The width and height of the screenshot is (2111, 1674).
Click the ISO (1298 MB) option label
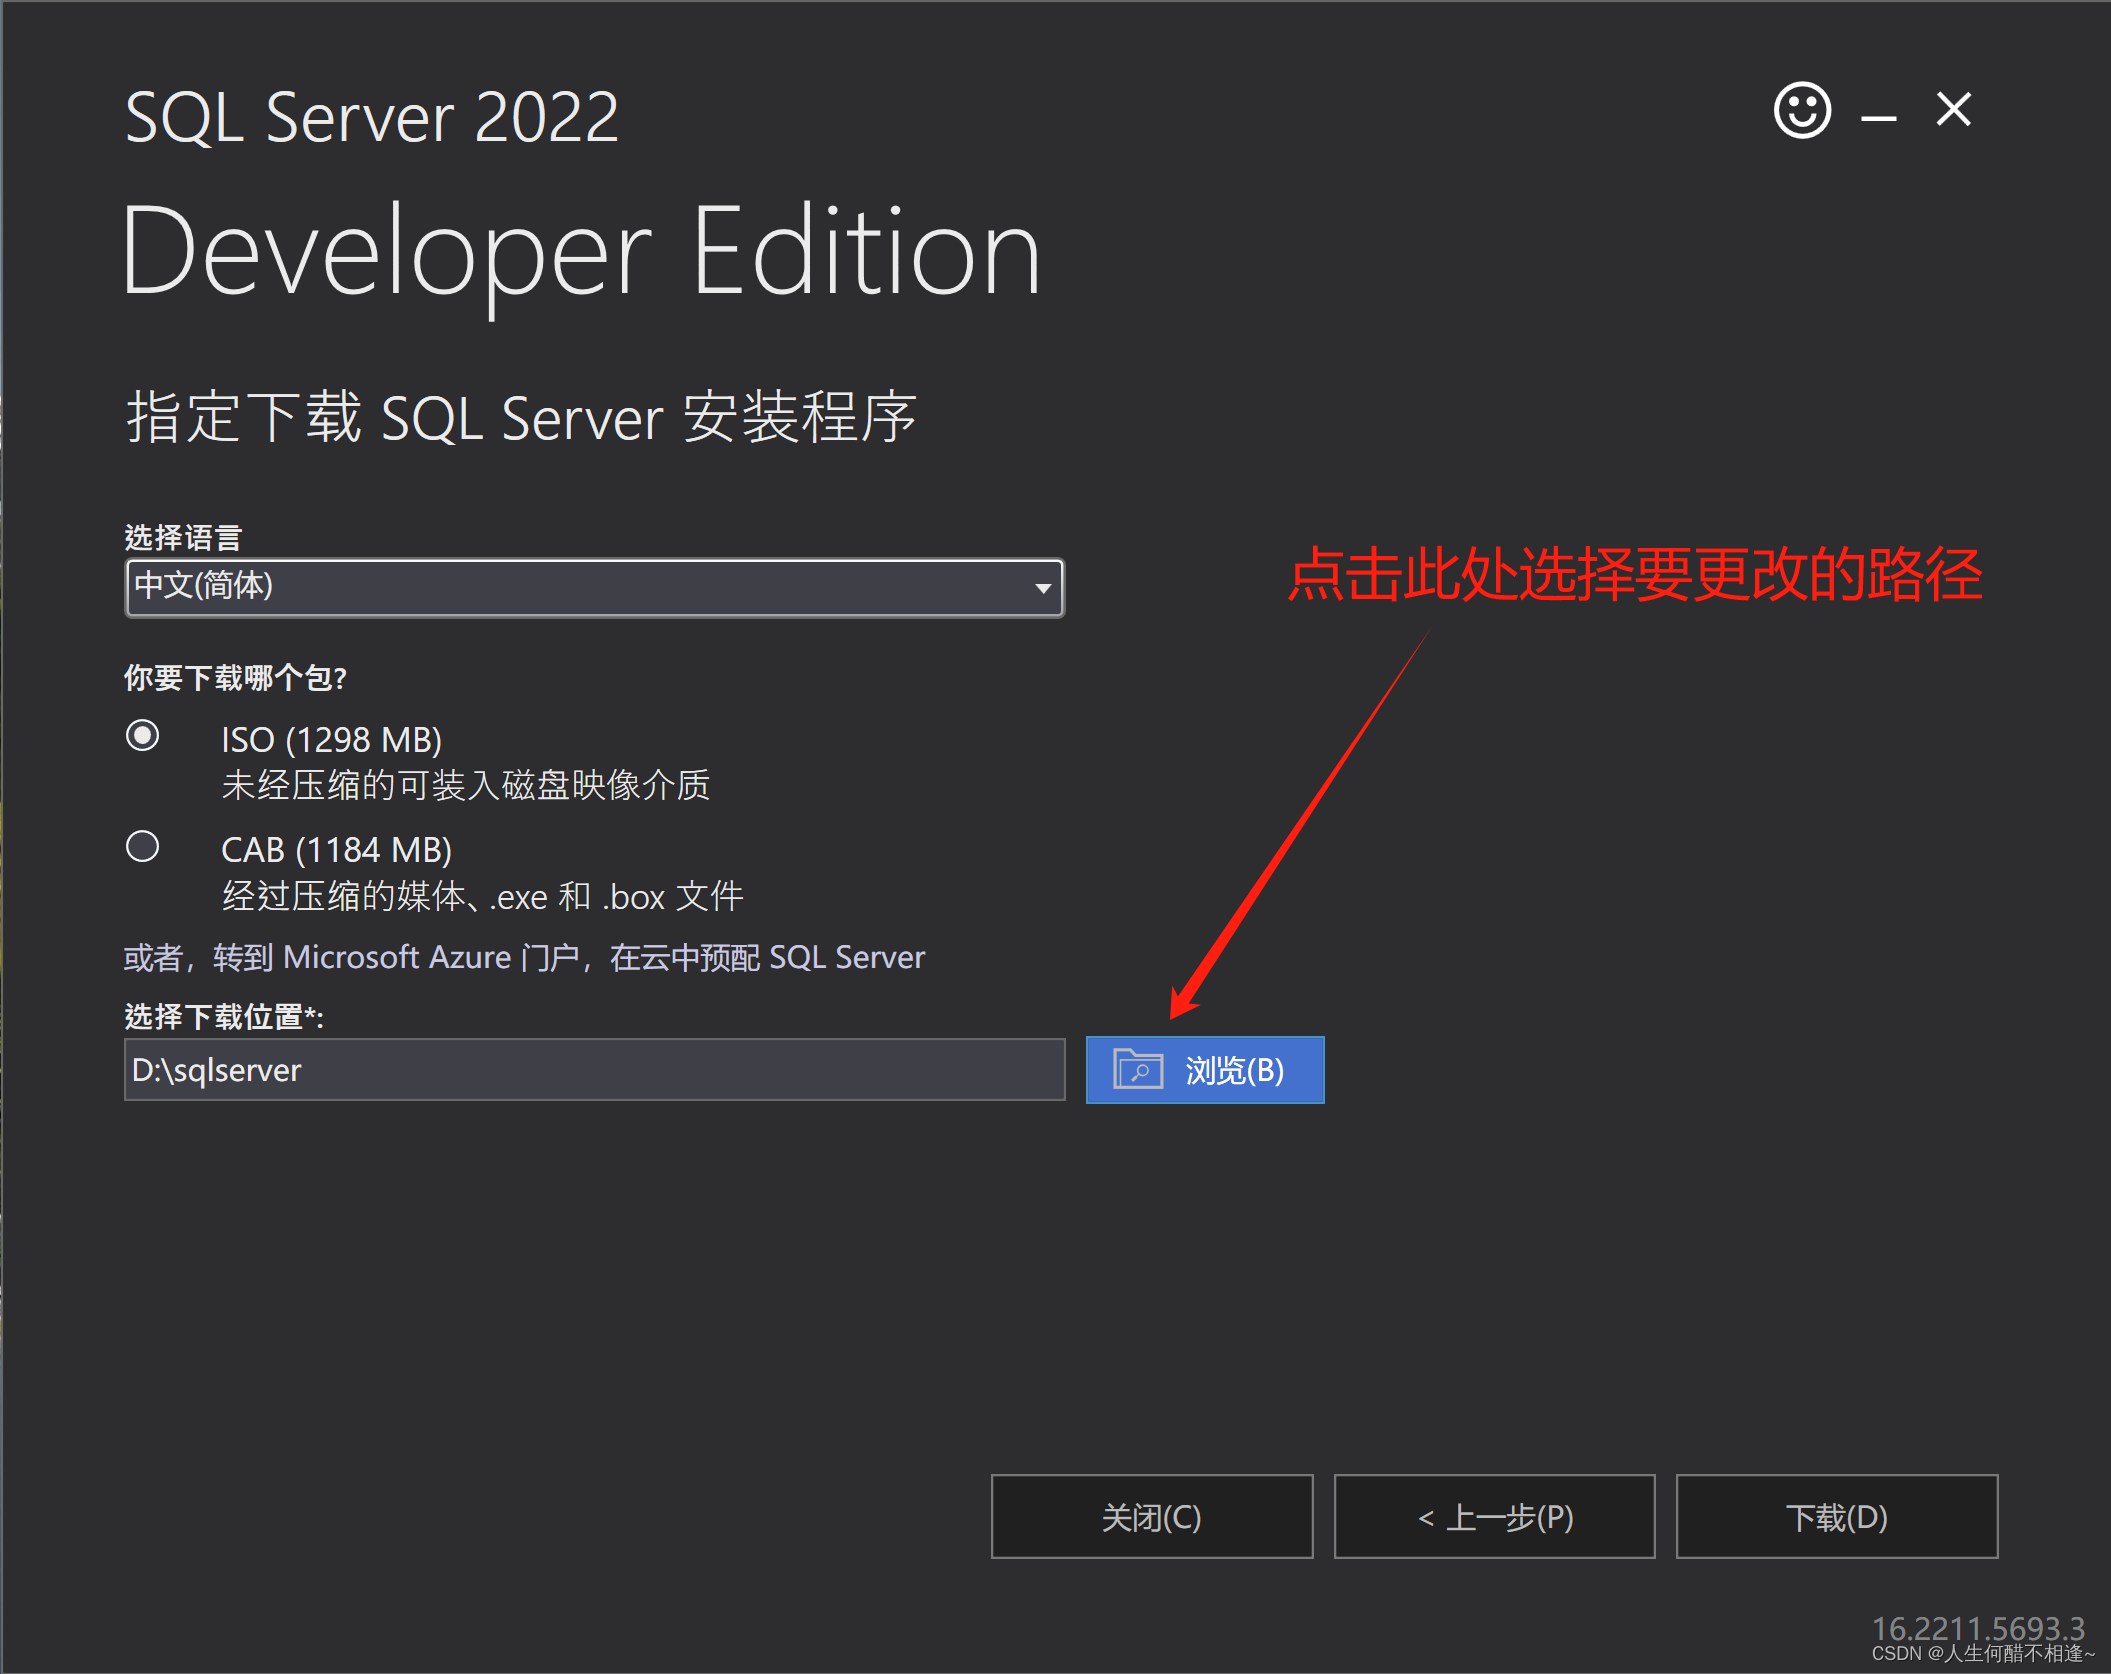tap(331, 740)
